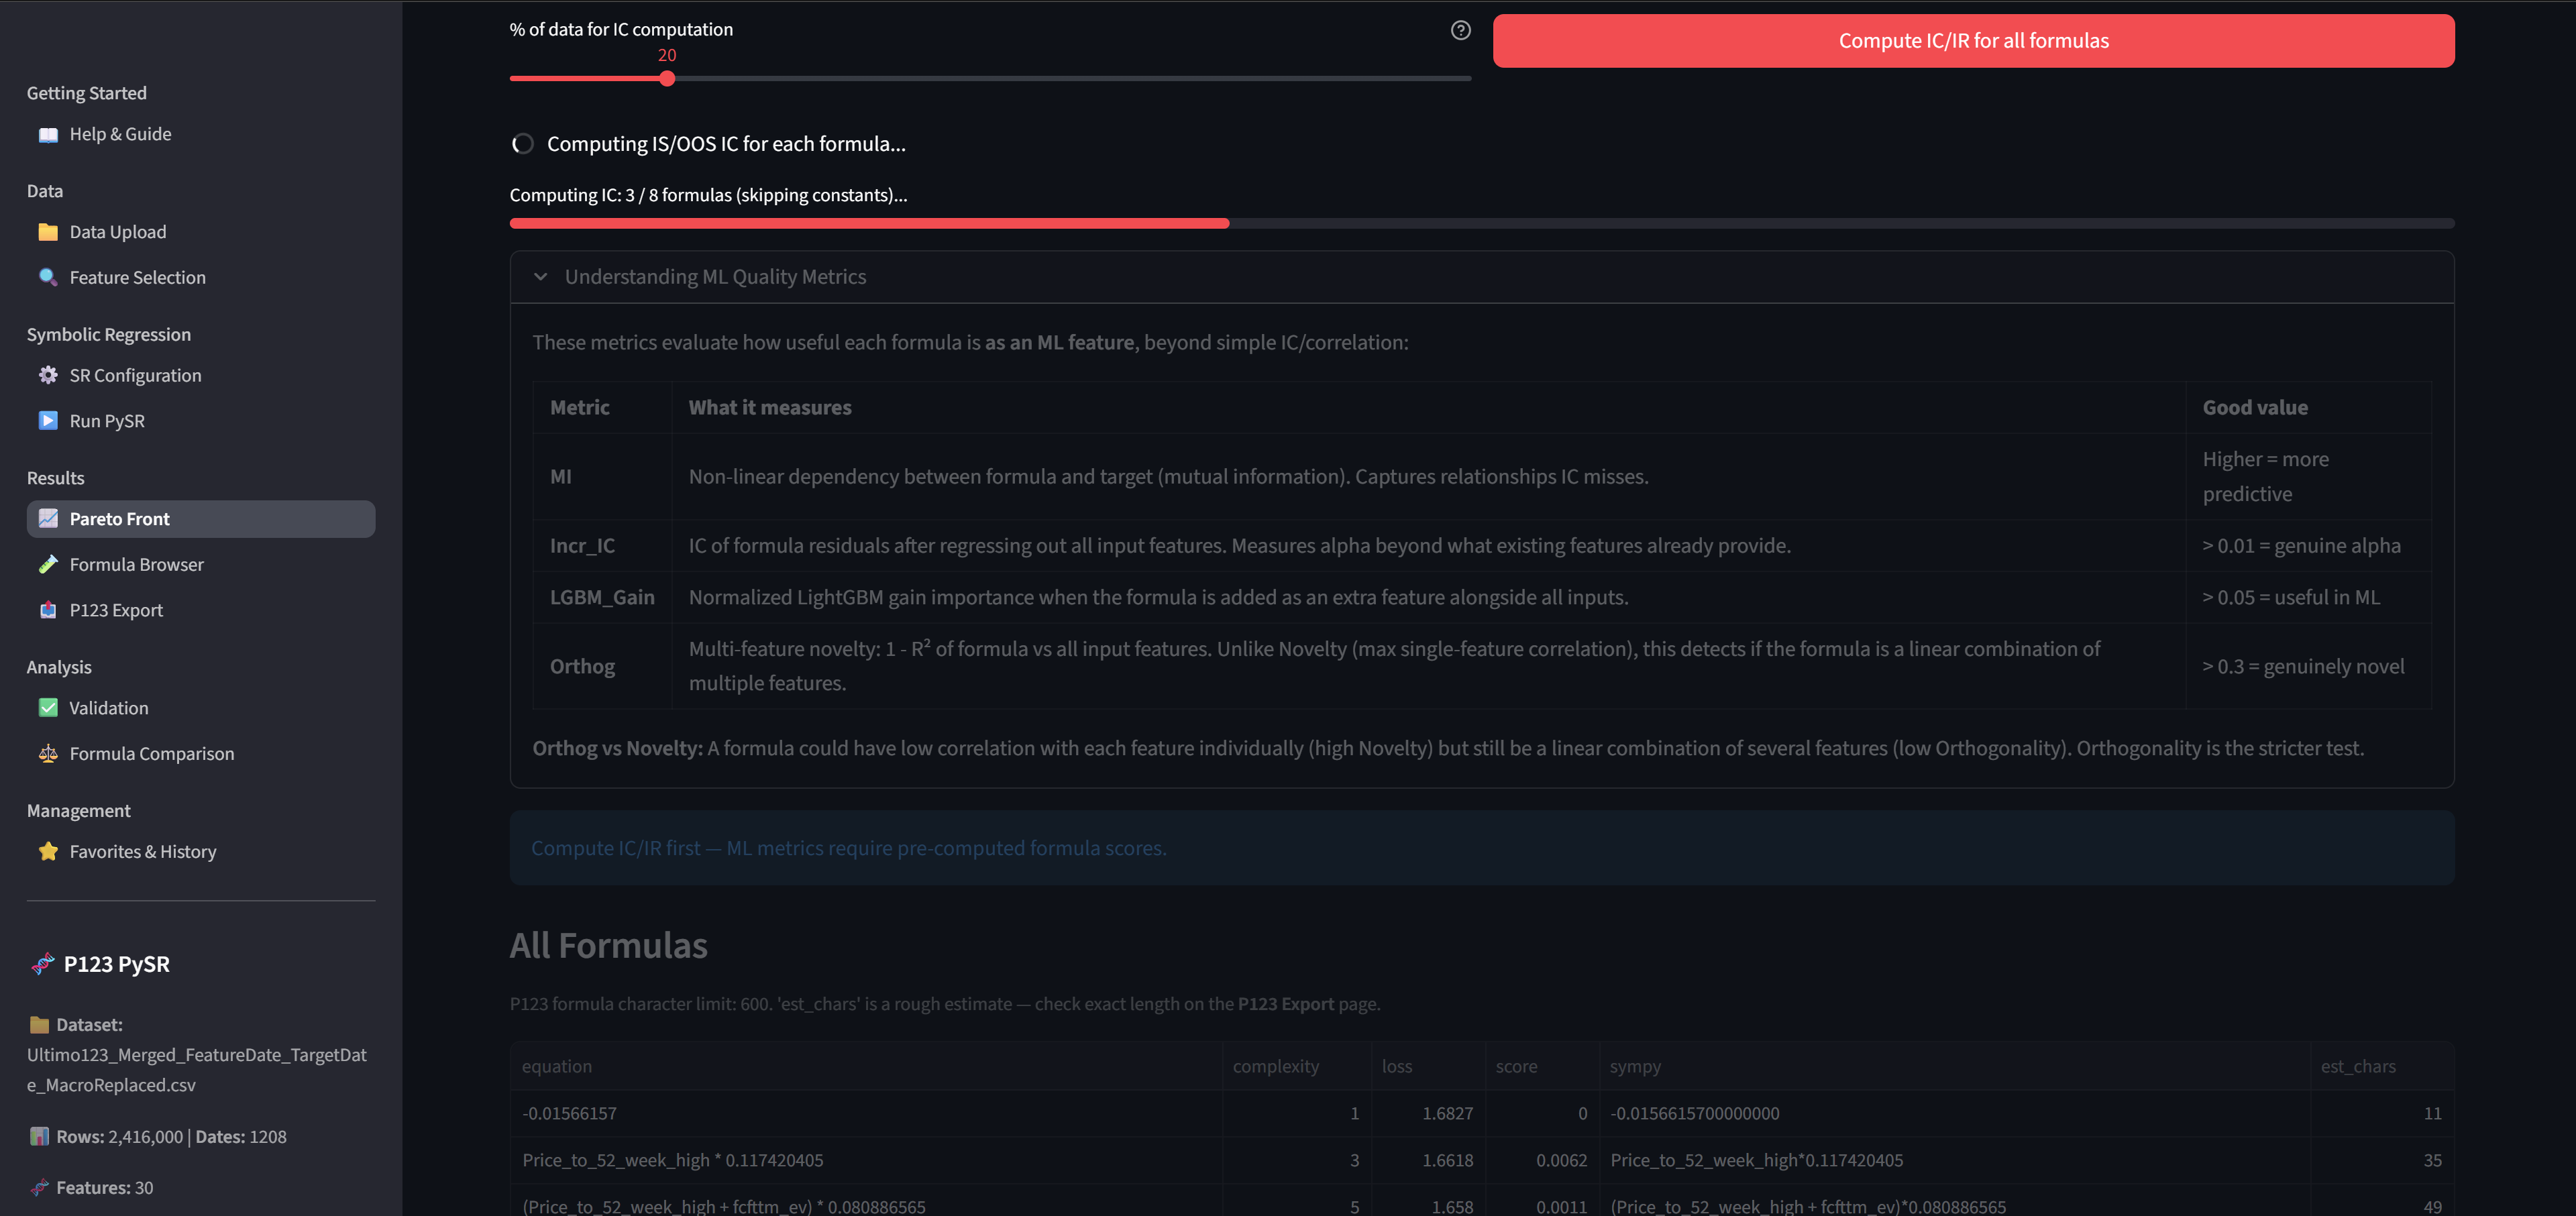Image resolution: width=2576 pixels, height=1216 pixels.
Task: Click the Data Upload folder icon
Action: (x=48, y=232)
